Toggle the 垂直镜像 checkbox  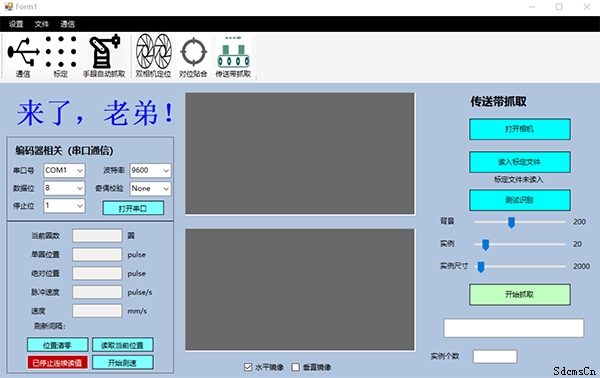295,367
